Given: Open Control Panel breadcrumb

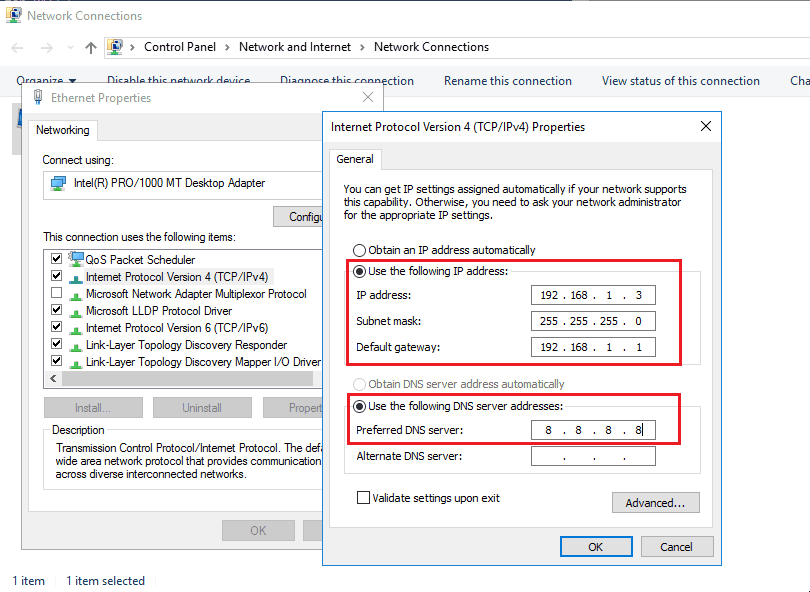Looking at the screenshot, I should (x=180, y=47).
